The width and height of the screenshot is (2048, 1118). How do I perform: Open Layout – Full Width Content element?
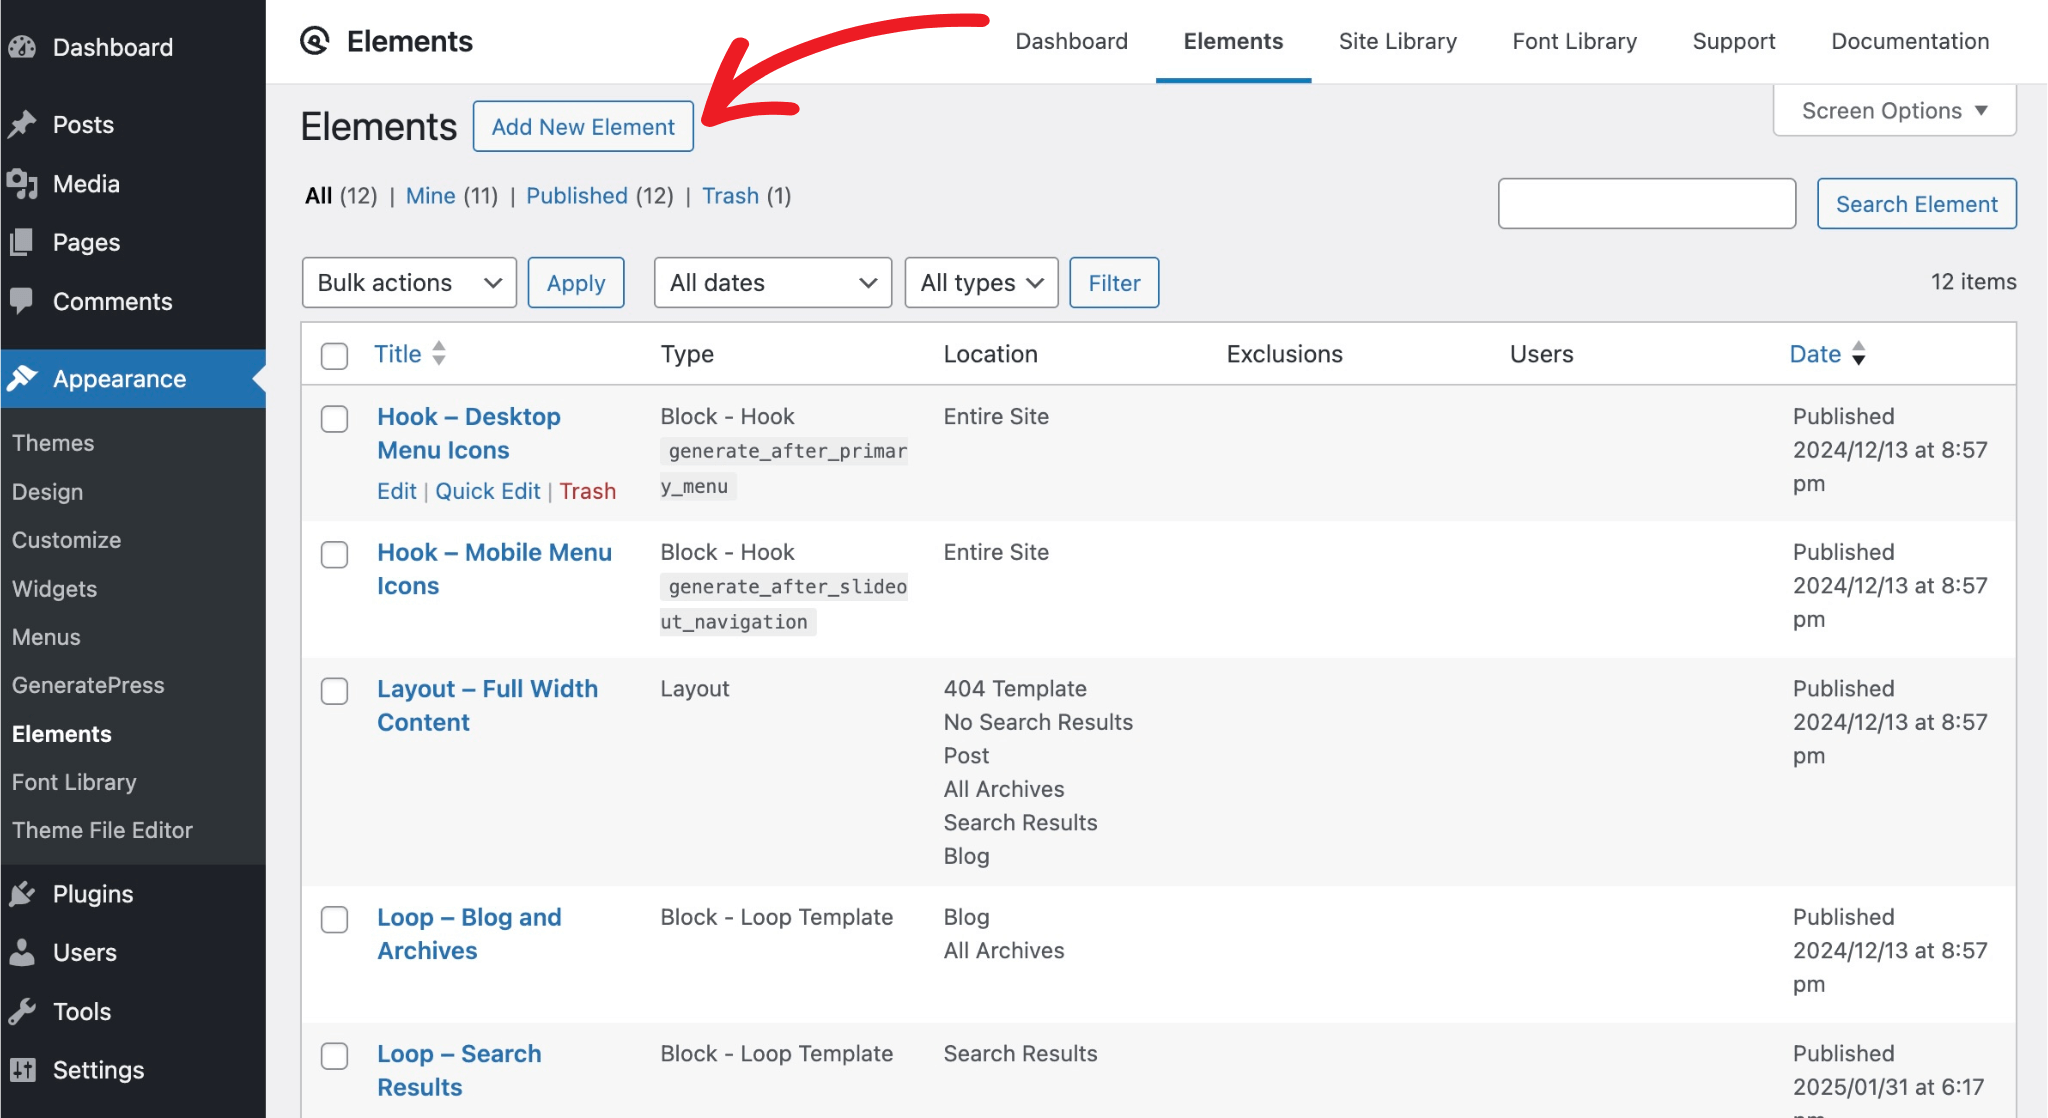click(487, 705)
